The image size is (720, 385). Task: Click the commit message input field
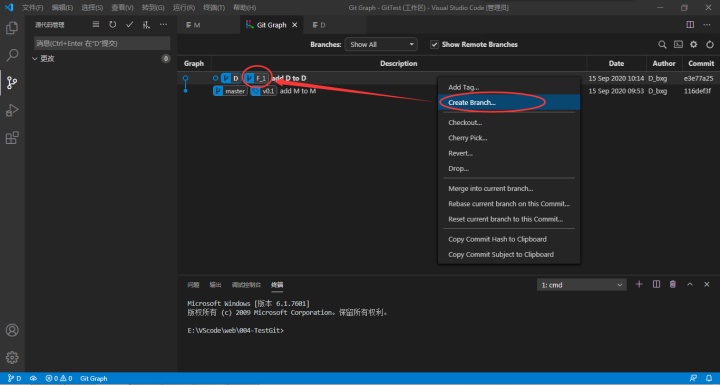tap(102, 43)
